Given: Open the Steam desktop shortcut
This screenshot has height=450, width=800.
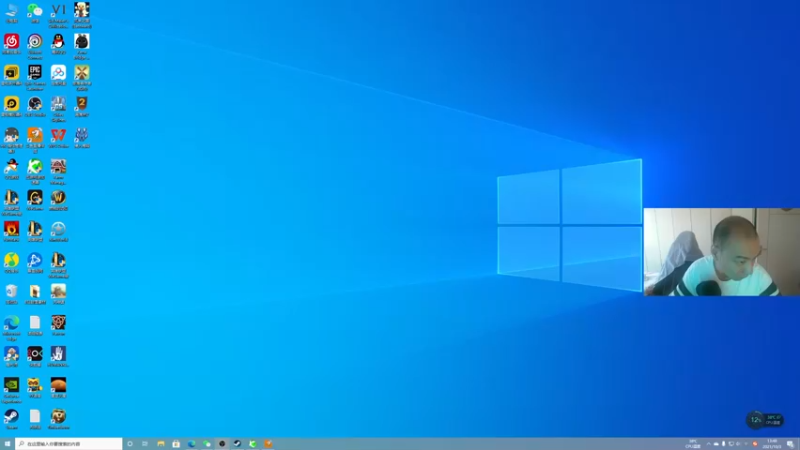Looking at the screenshot, I should pos(11,419).
